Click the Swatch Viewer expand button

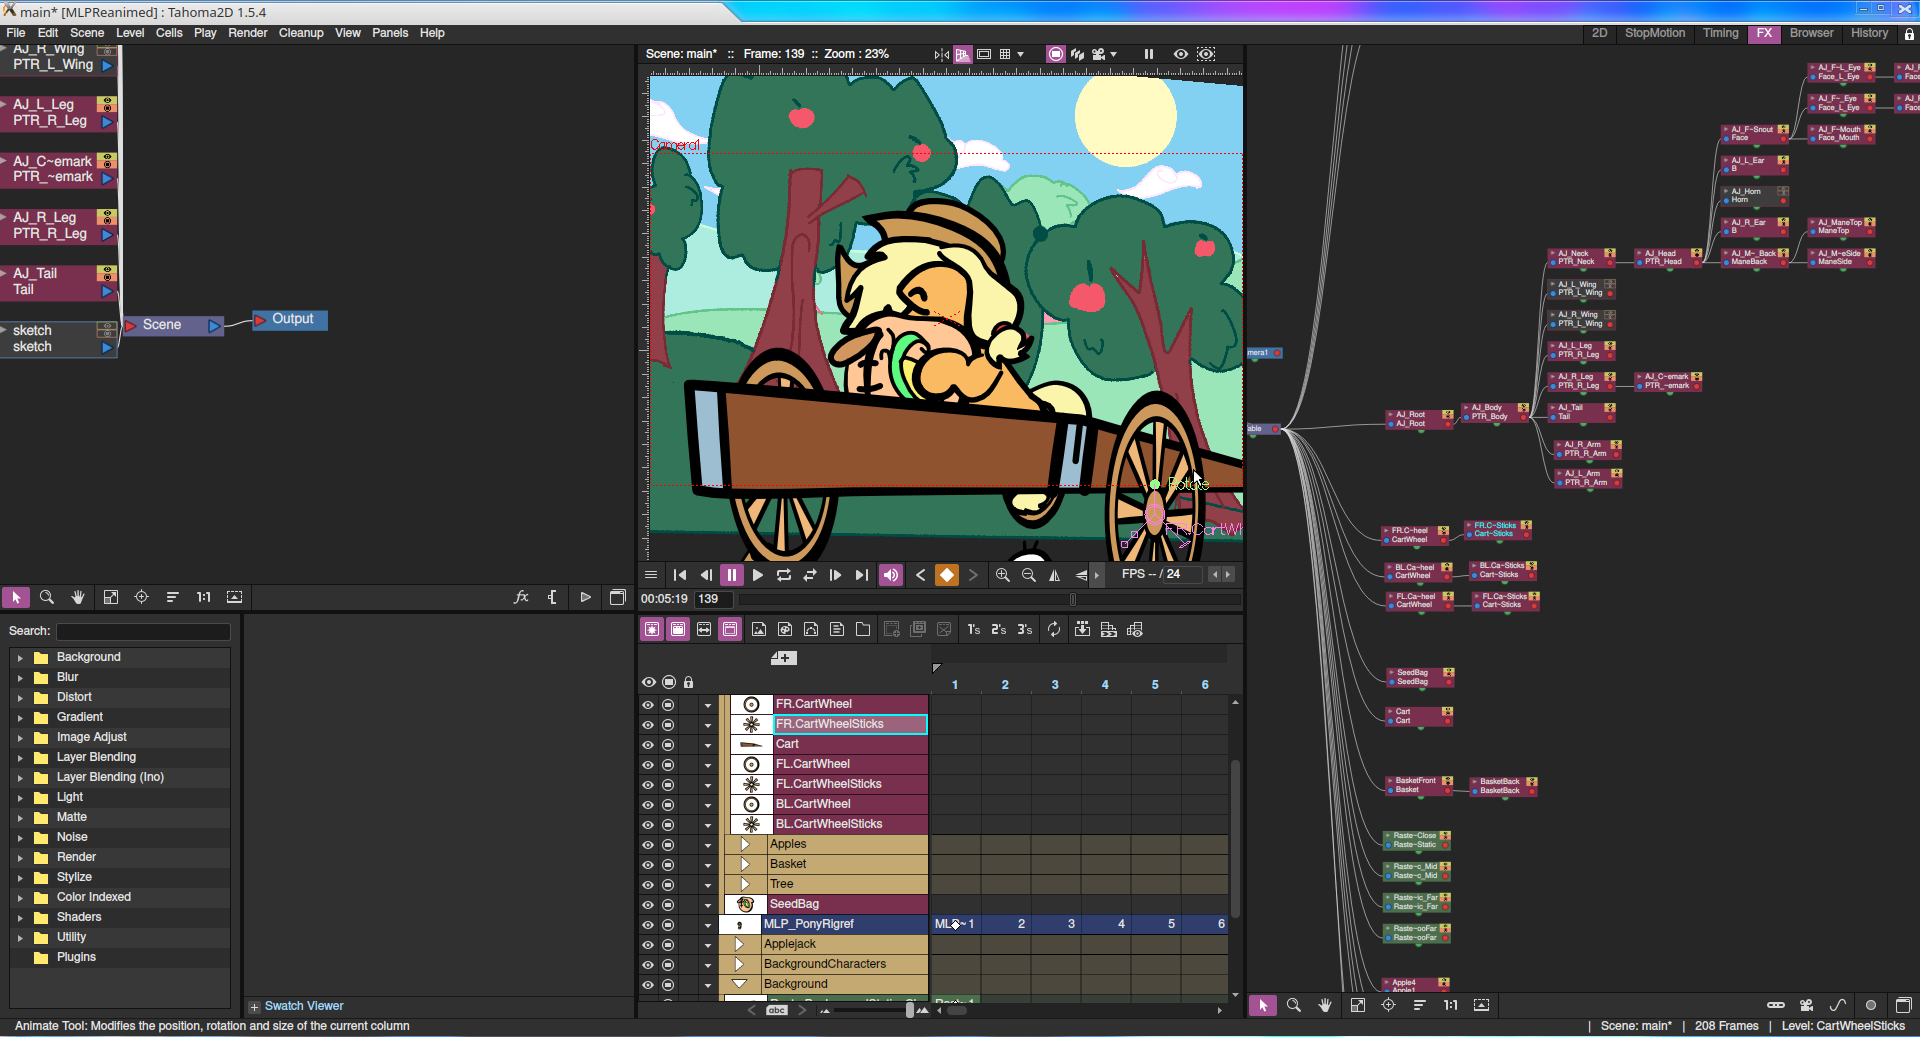pos(254,1007)
